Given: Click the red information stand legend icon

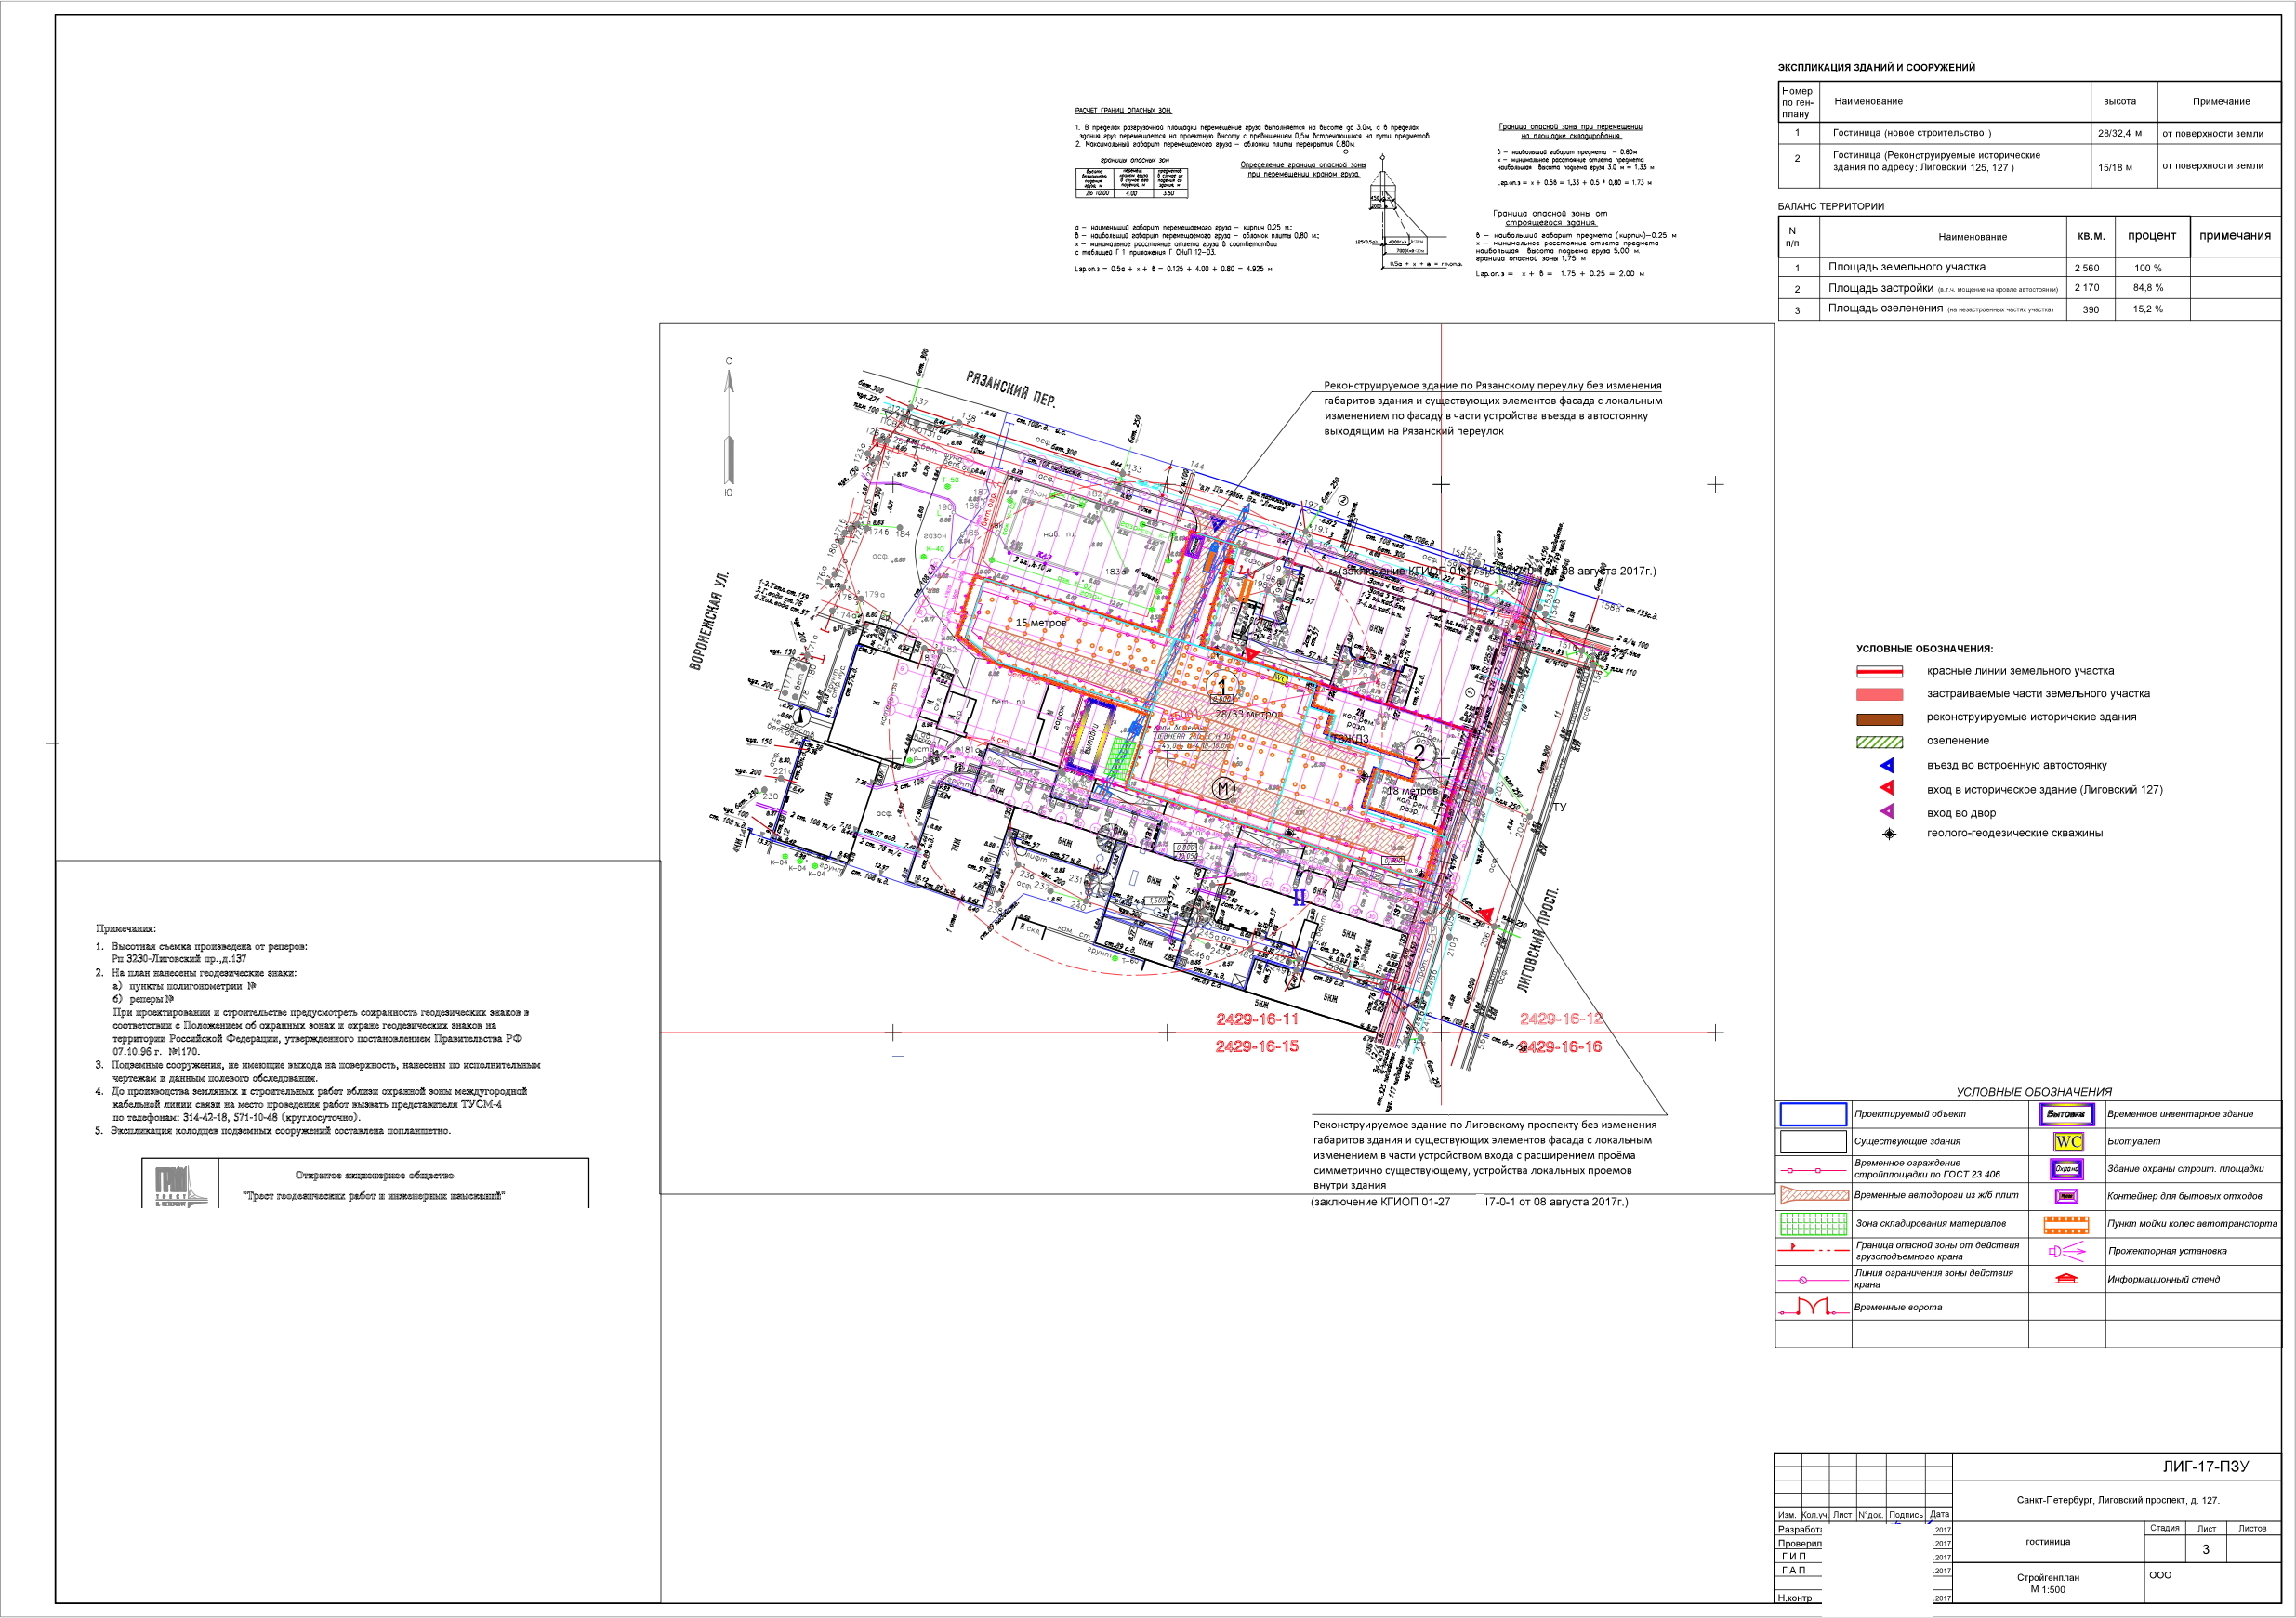Looking at the screenshot, I should 2066,1279.
